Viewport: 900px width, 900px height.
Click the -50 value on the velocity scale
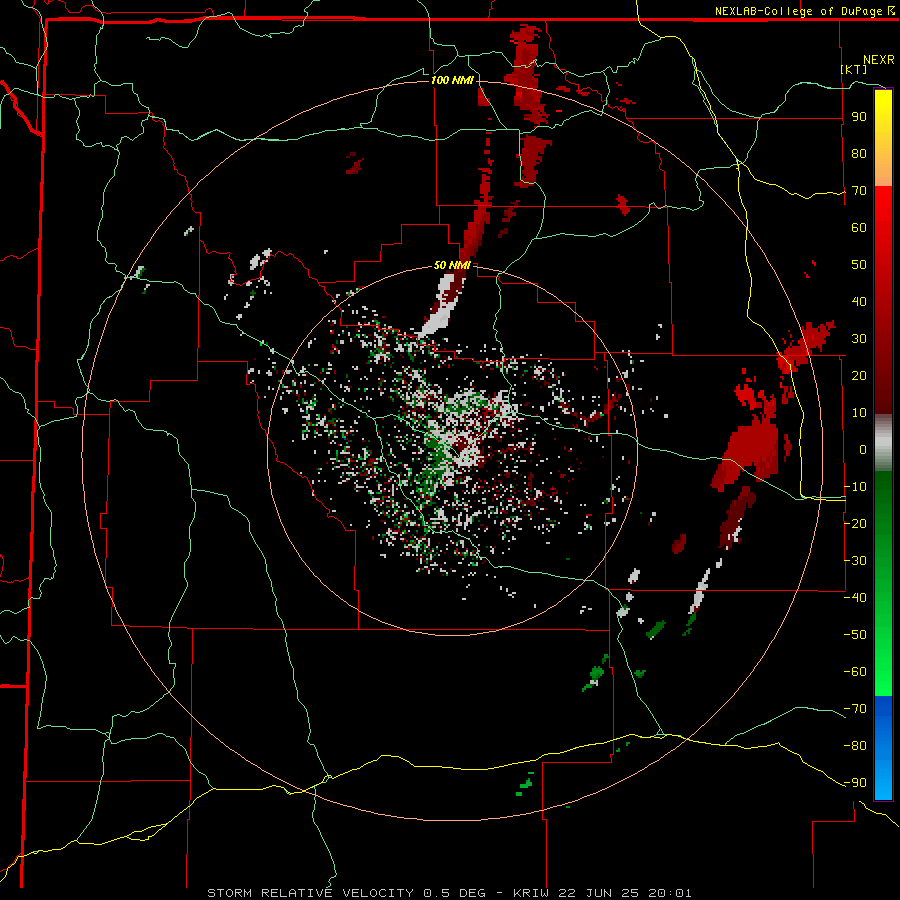(x=855, y=635)
